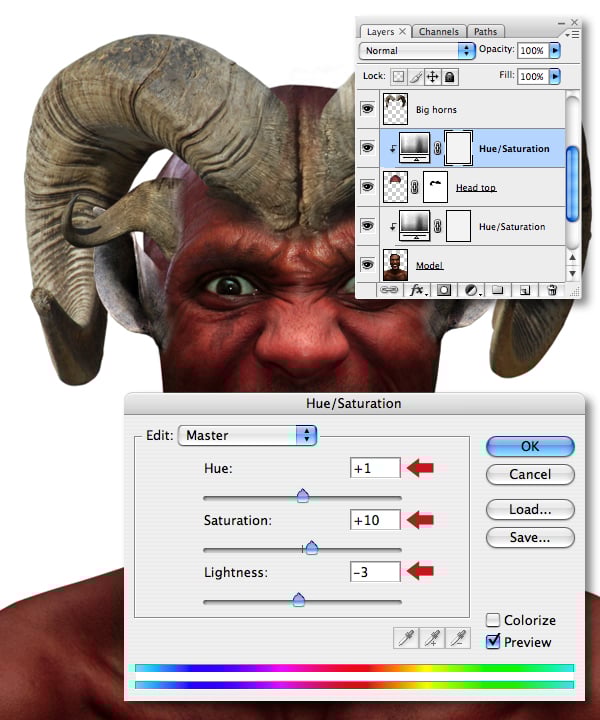The height and width of the screenshot is (720, 600).
Task: Open the fx layer style menu
Action: pos(417,290)
